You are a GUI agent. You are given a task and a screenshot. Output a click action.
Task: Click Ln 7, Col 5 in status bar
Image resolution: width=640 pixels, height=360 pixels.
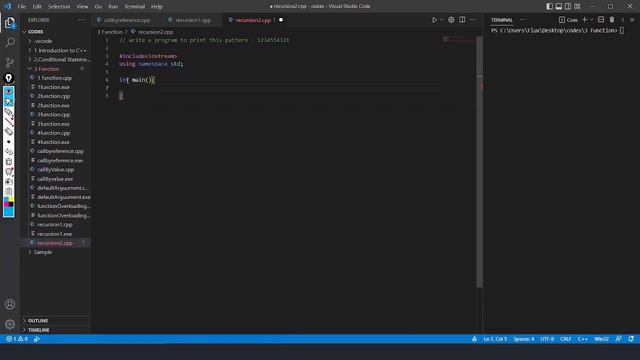495,339
